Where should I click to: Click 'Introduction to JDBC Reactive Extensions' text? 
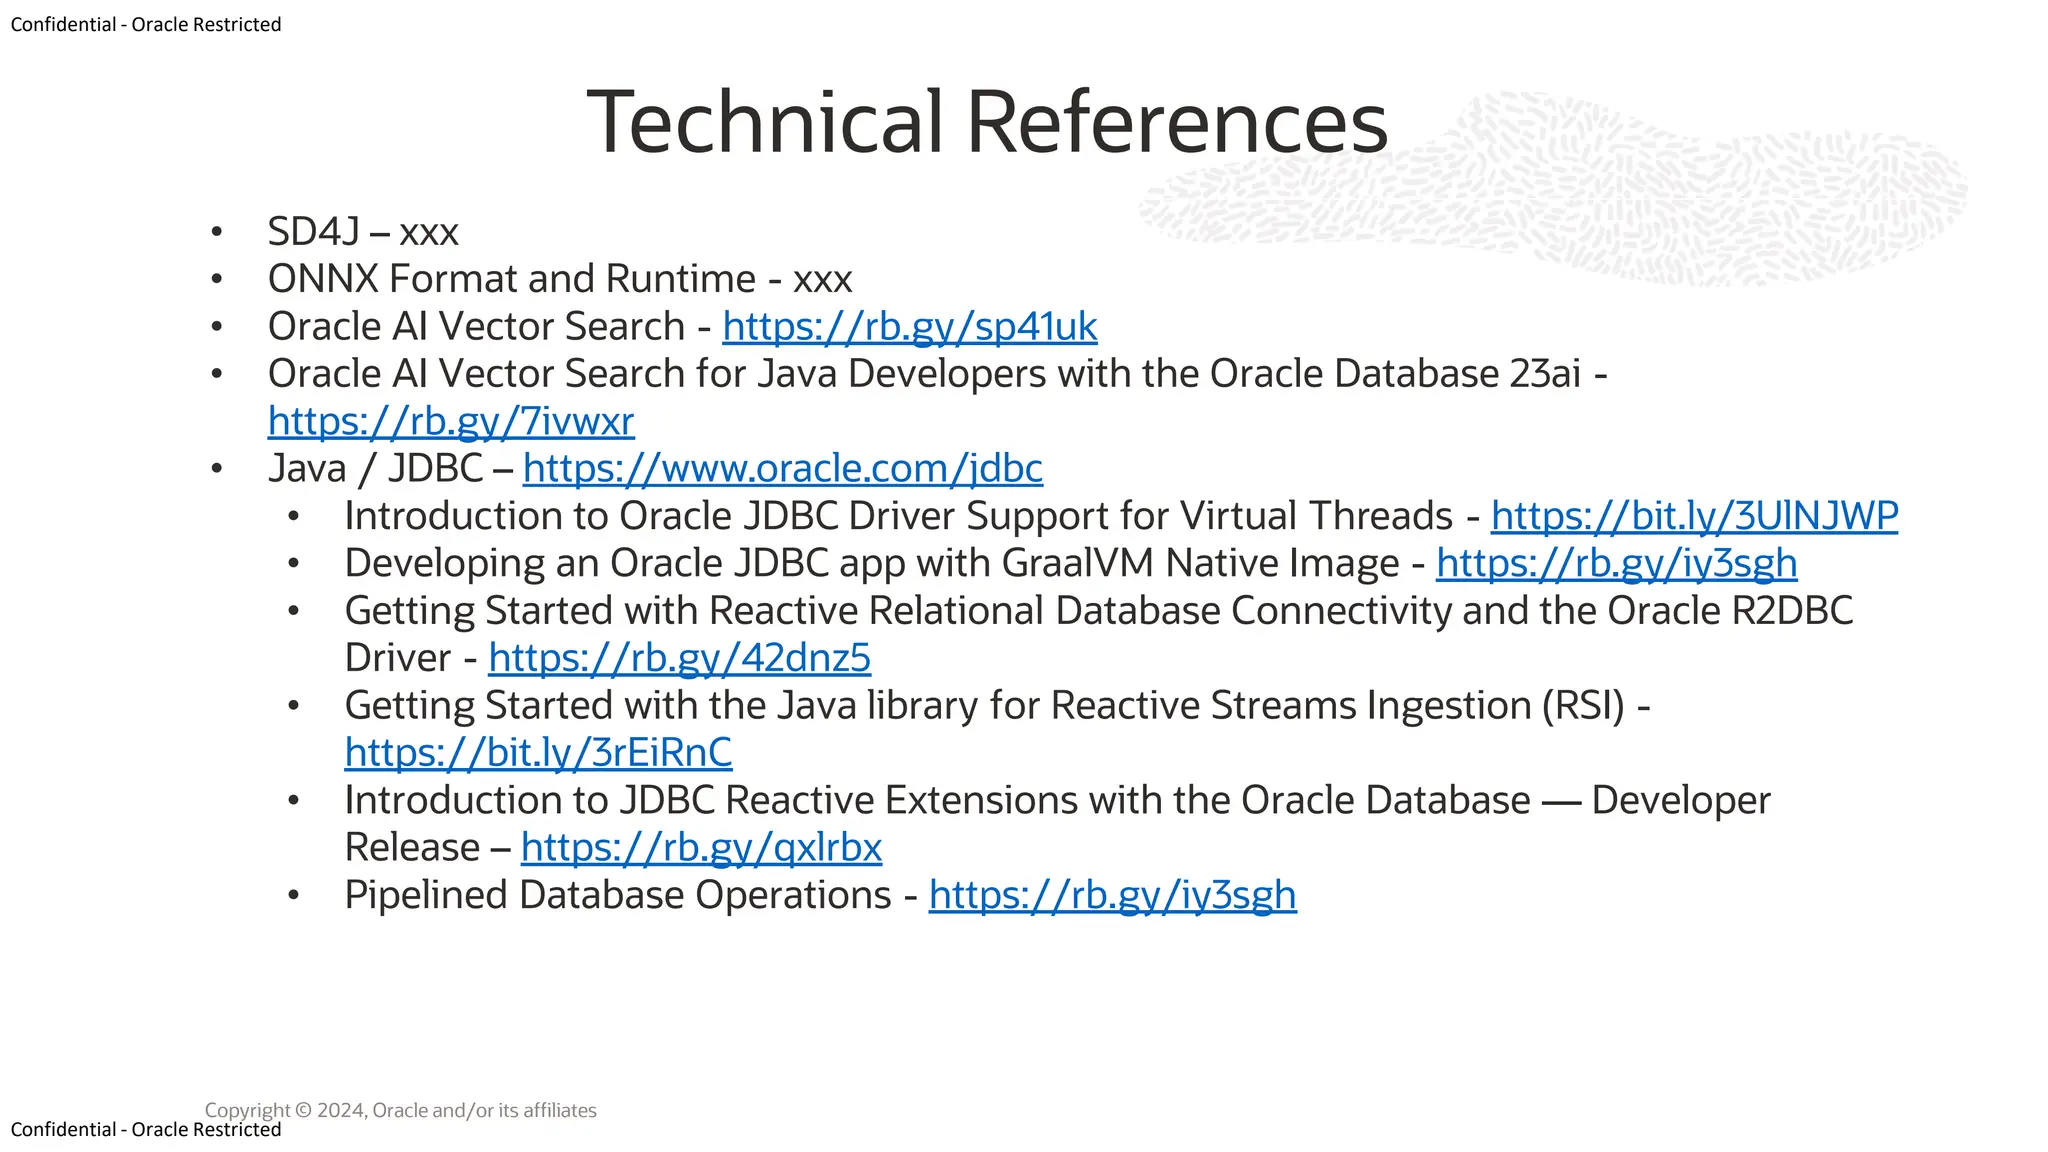pos(711,801)
